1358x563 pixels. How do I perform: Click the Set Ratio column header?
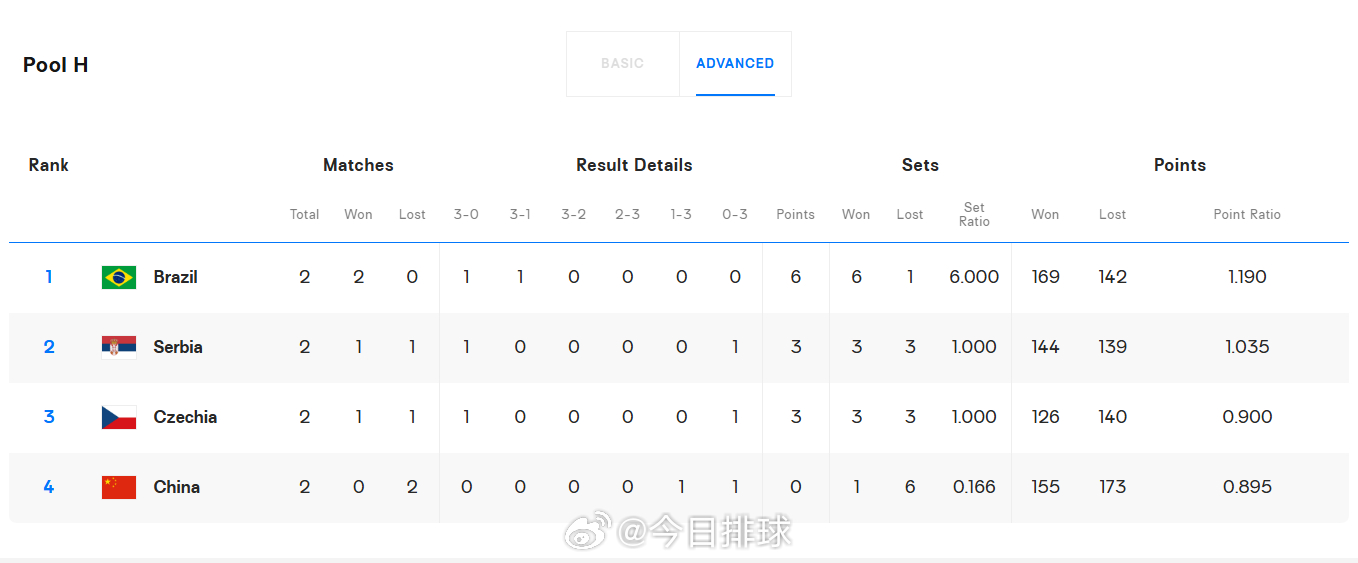coord(974,214)
